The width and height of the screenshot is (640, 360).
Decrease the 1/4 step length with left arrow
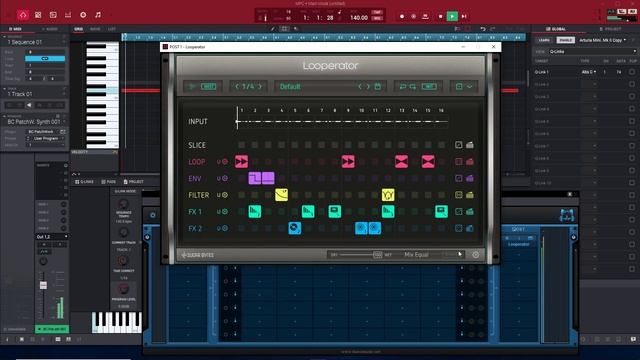click(x=237, y=87)
